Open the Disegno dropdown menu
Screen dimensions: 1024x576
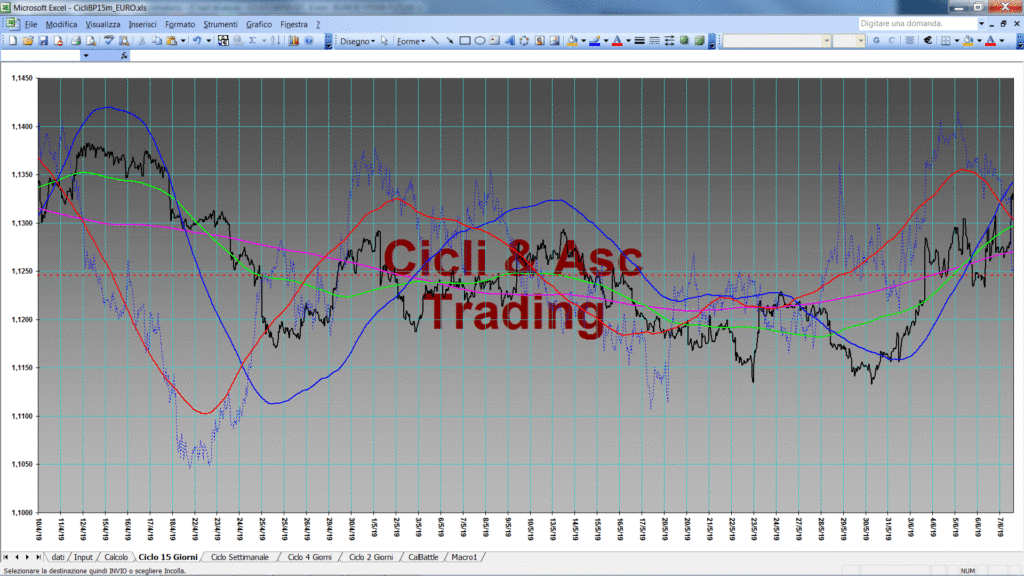point(357,41)
